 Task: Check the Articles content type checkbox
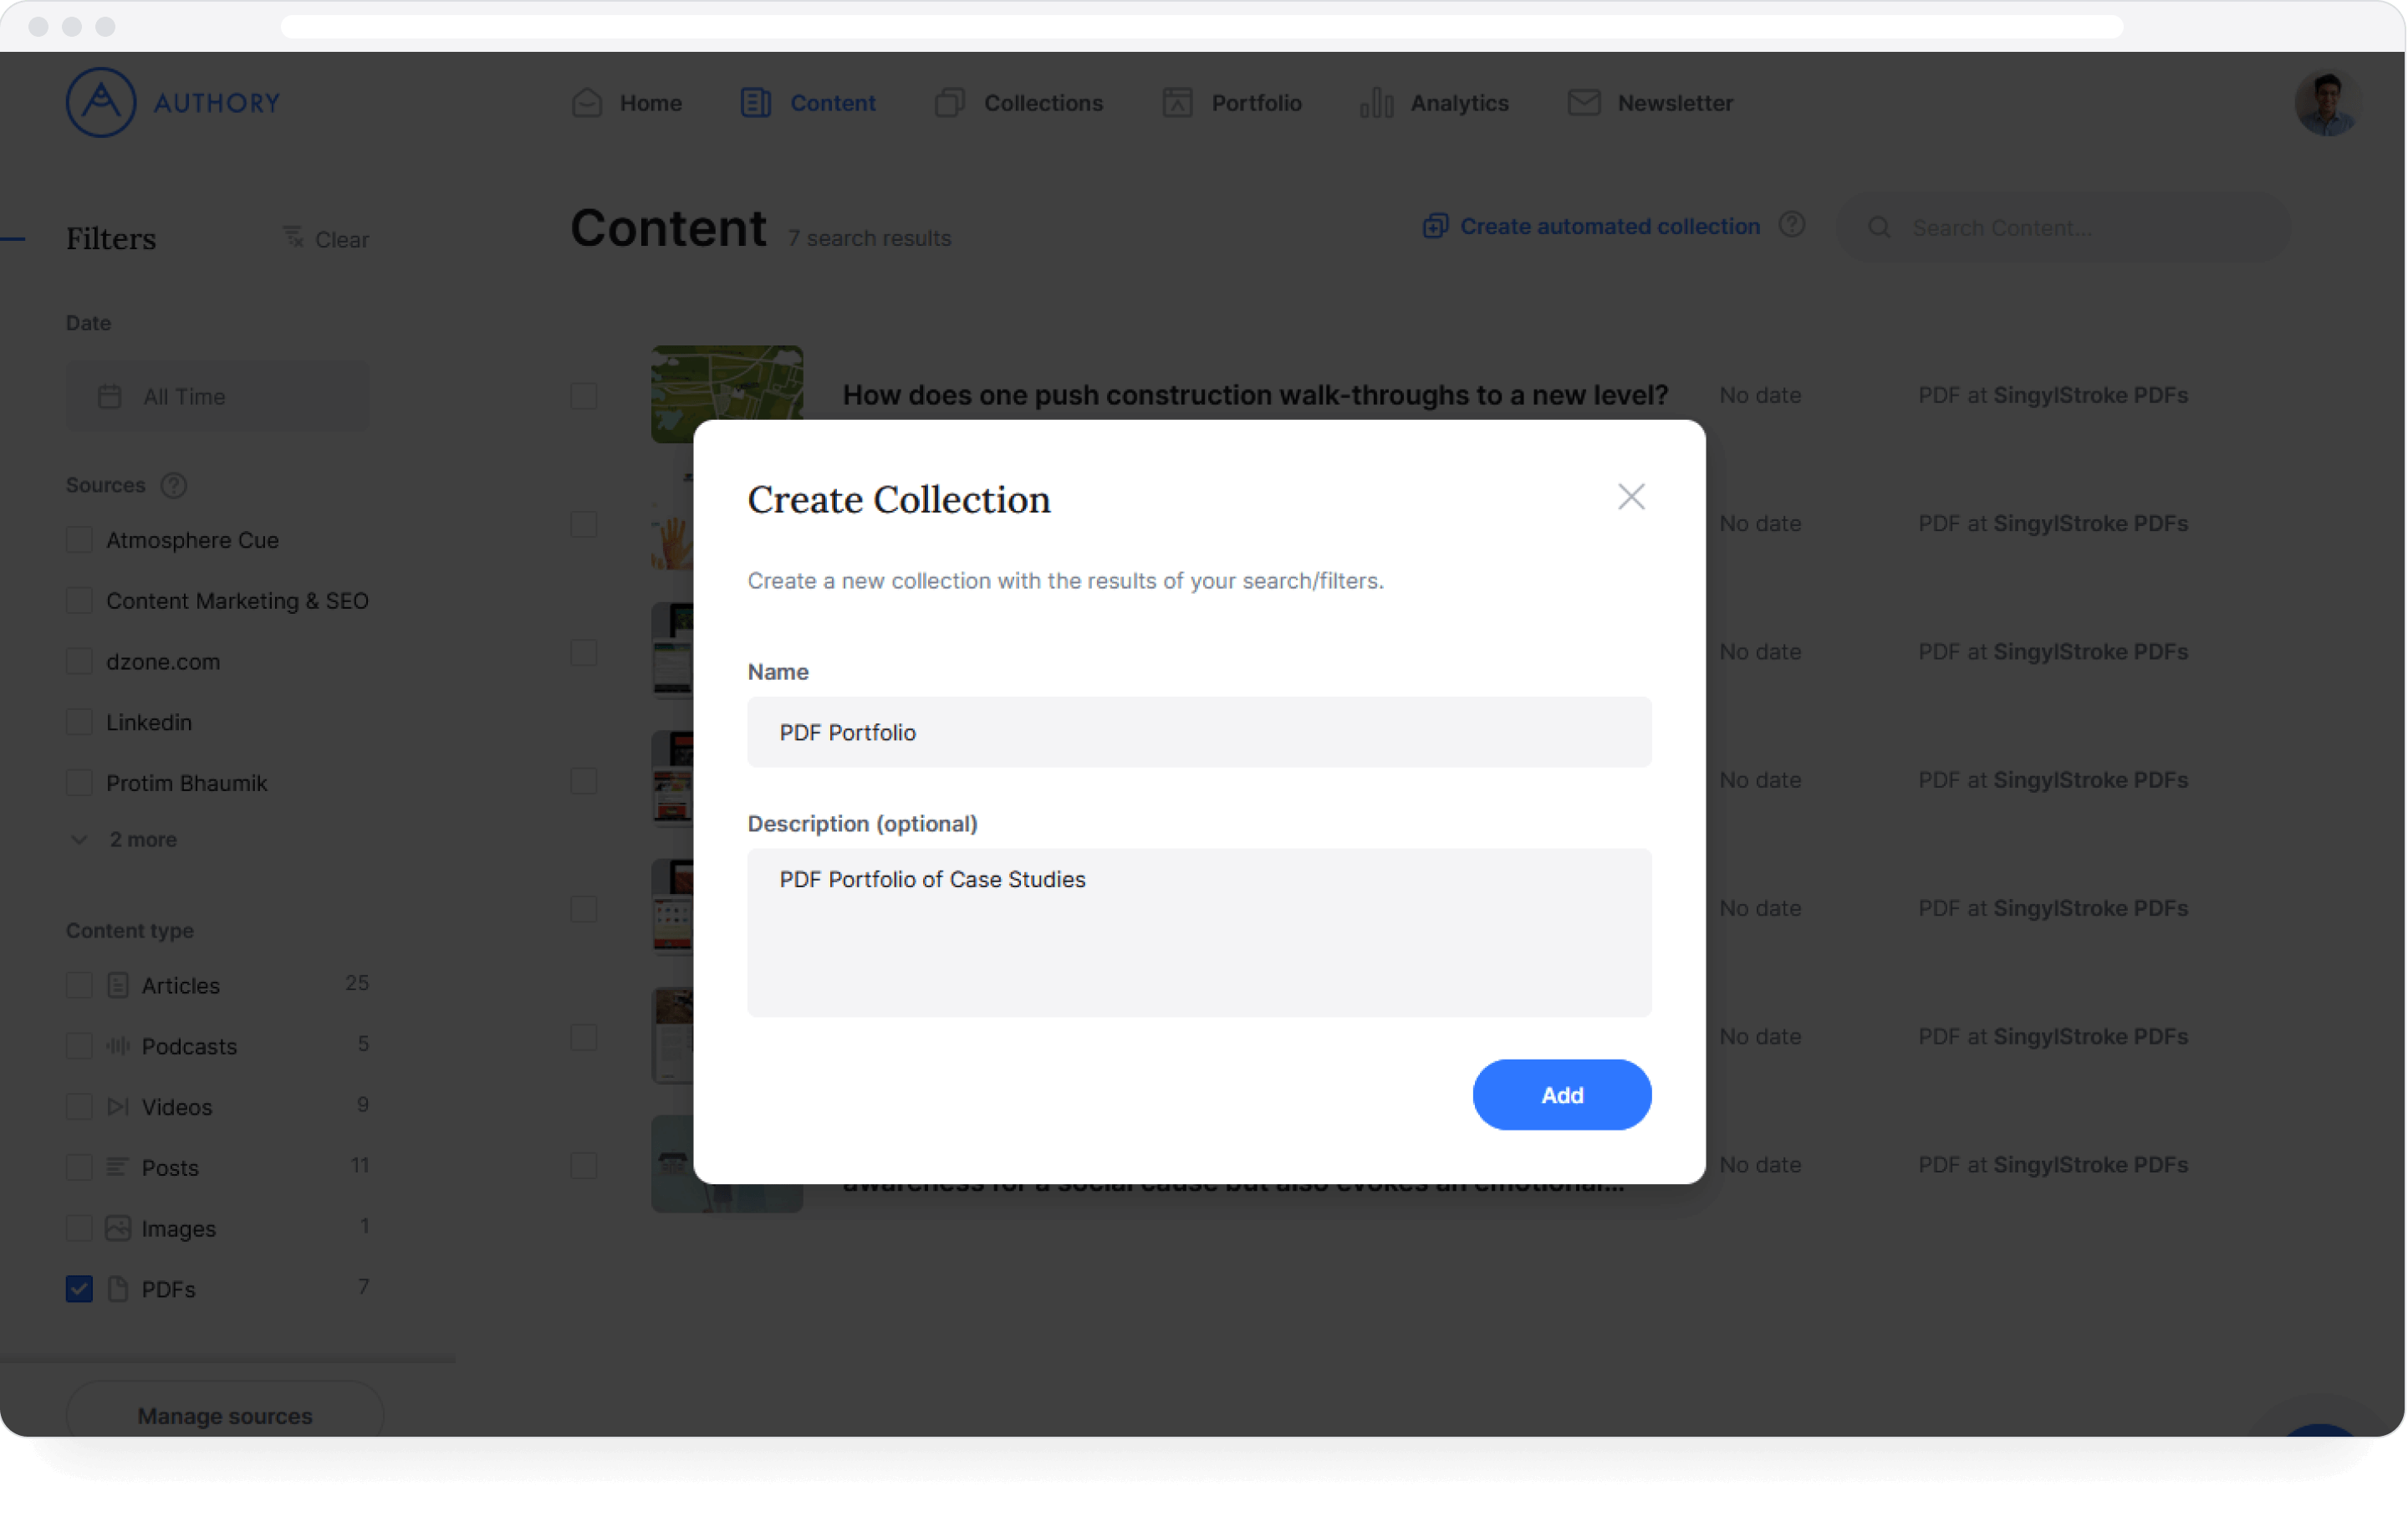pyautogui.click(x=79, y=985)
